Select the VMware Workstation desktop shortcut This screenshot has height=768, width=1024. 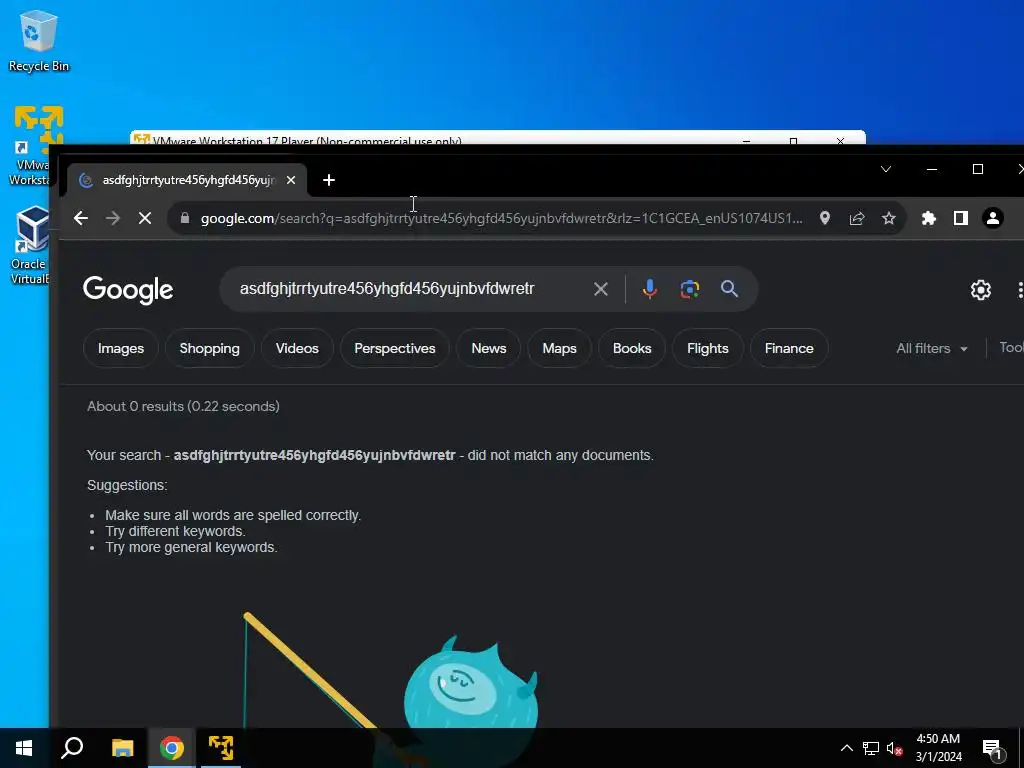click(31, 146)
